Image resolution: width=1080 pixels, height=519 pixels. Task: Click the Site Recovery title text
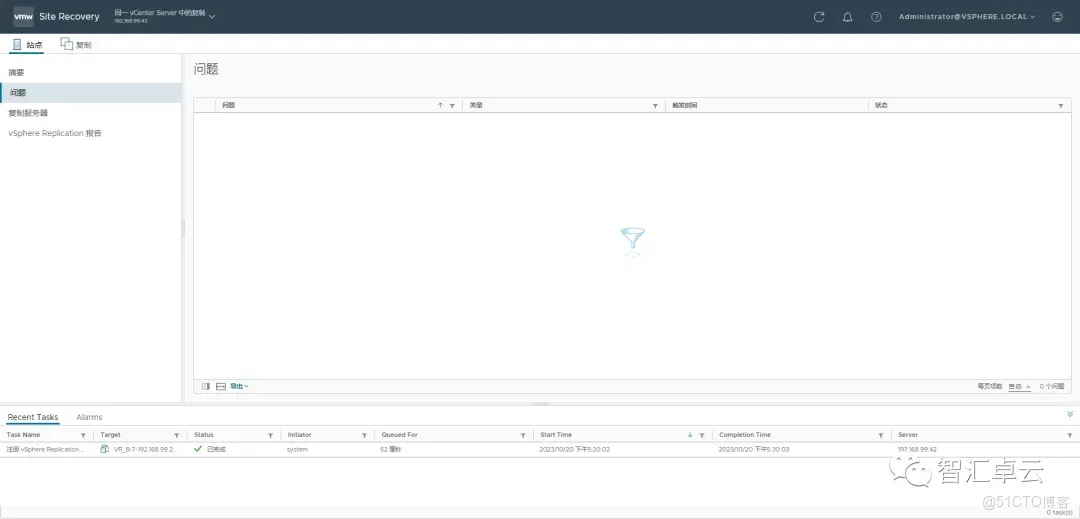click(x=70, y=17)
